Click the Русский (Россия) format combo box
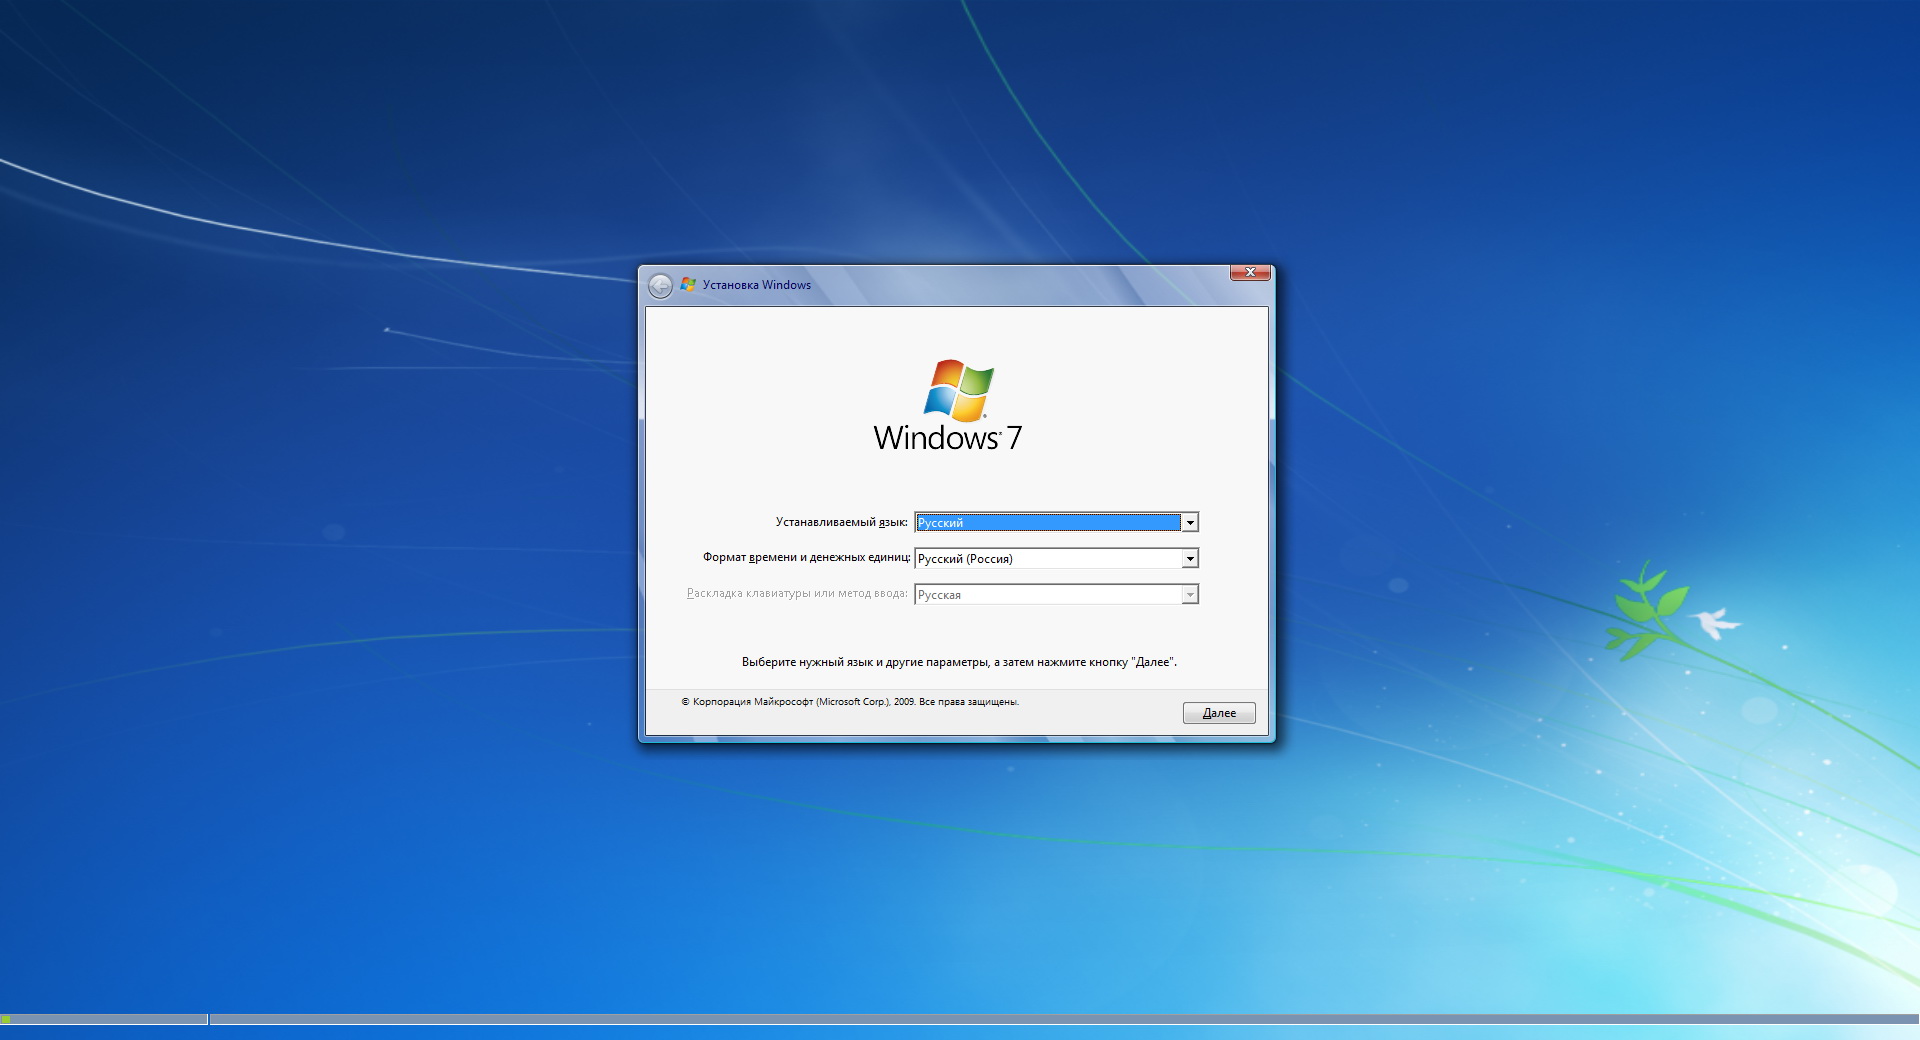Viewport: 1920px width, 1040px height. click(x=1047, y=558)
